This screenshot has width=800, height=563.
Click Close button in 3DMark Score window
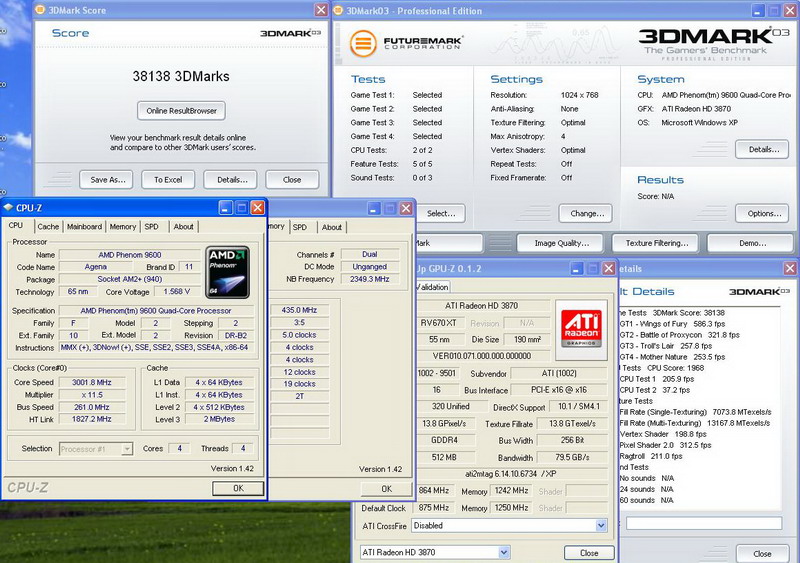292,180
